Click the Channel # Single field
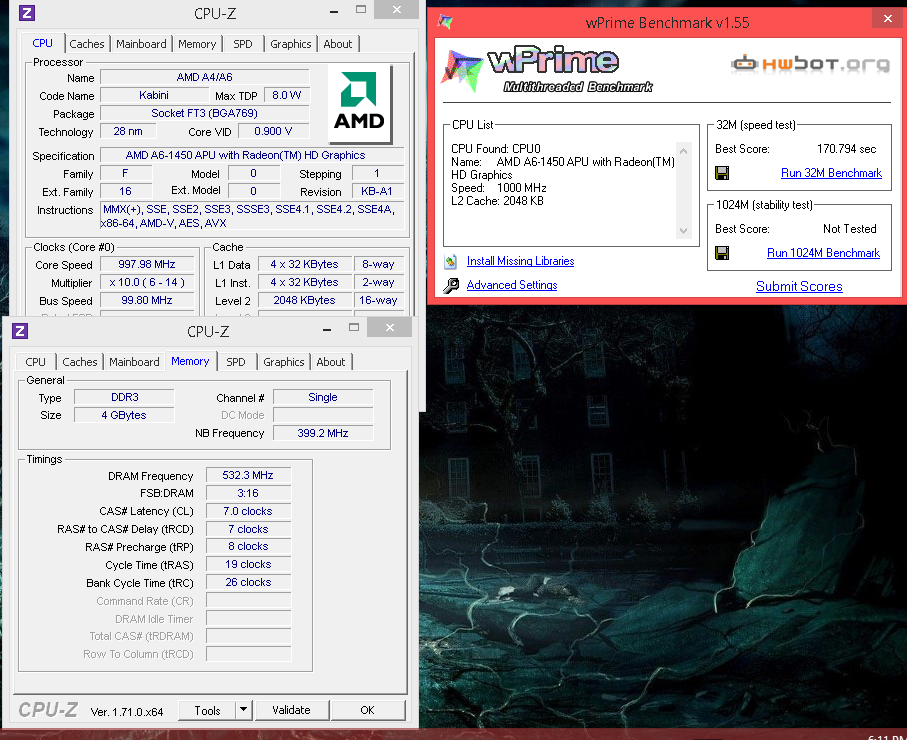The width and height of the screenshot is (907, 740). [323, 397]
